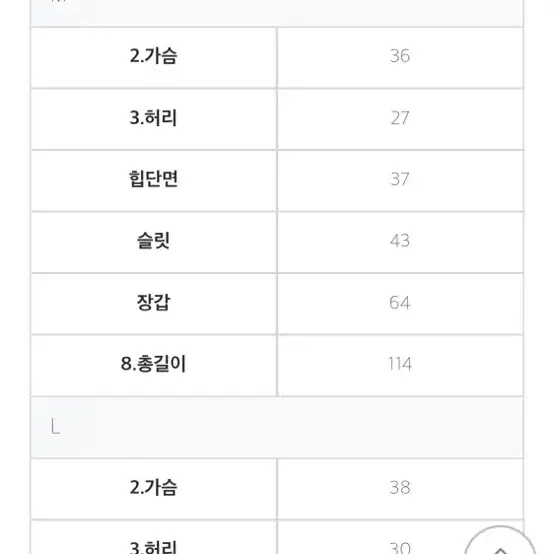
Task: Click the L size 3.허리 label
Action: pos(153,547)
